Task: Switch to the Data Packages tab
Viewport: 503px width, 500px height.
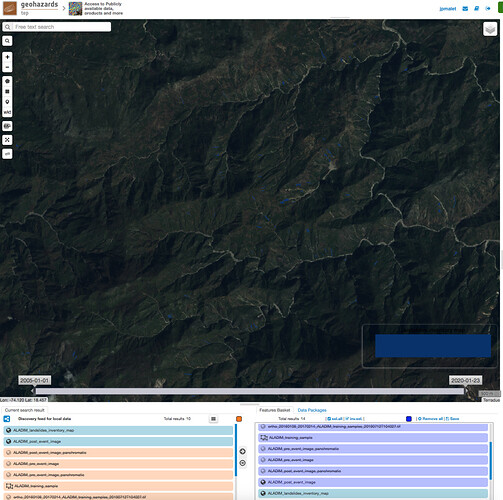Action: click(312, 410)
